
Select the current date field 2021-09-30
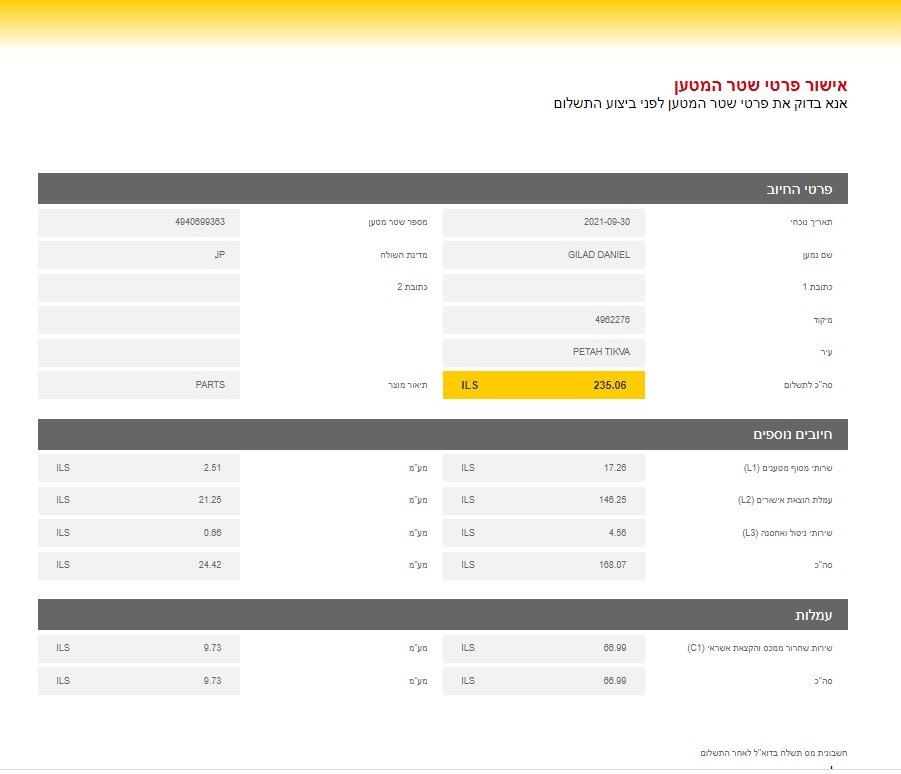[544, 222]
